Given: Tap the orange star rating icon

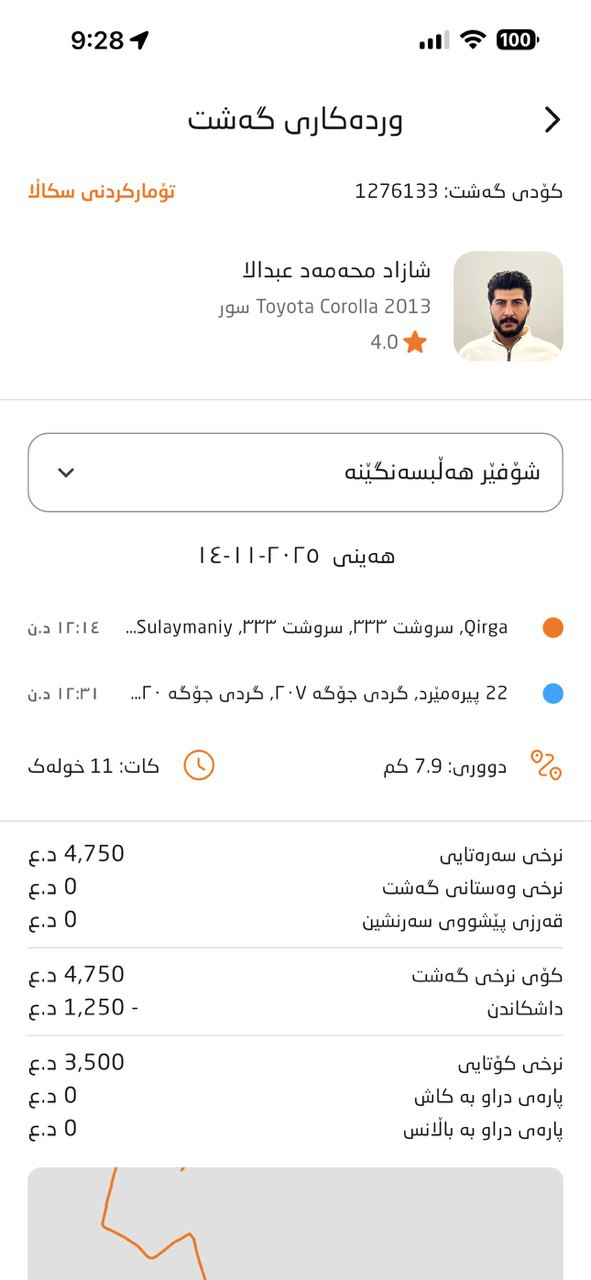Looking at the screenshot, I should coord(415,342).
